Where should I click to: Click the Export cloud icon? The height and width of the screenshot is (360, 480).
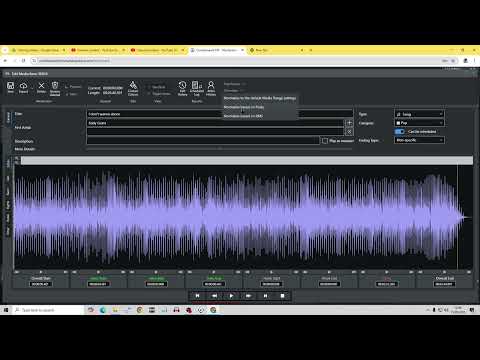coord(23,86)
